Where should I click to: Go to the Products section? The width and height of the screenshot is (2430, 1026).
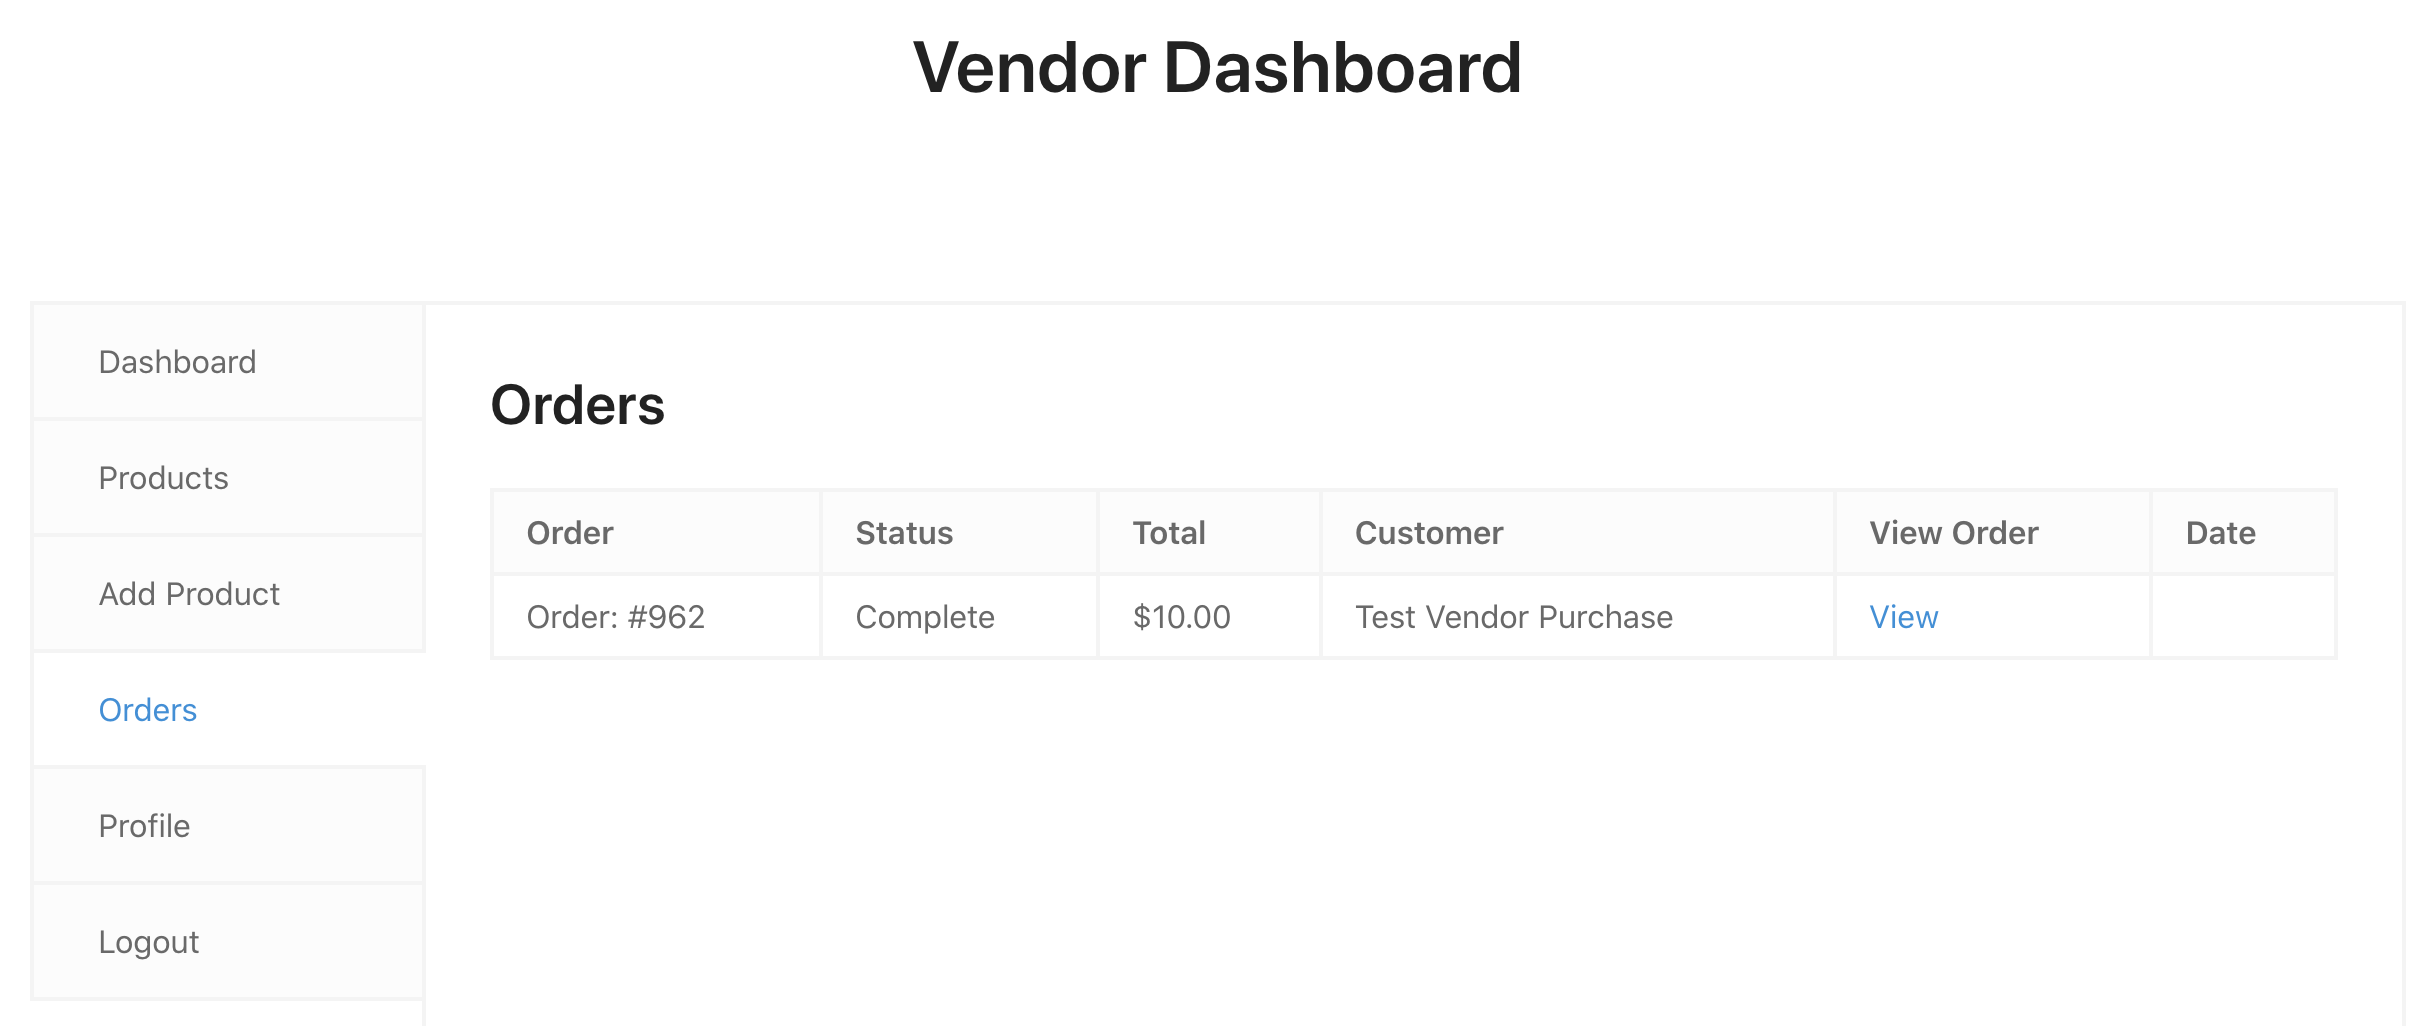point(164,478)
